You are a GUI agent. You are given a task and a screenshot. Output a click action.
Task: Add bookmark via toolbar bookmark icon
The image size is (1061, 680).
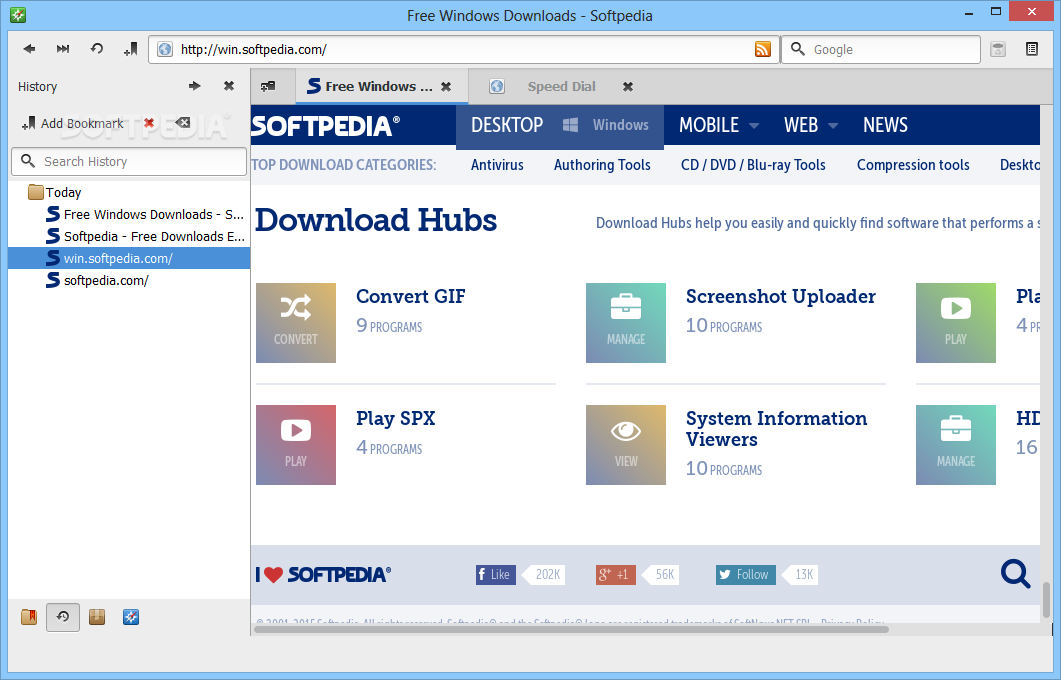(x=131, y=49)
